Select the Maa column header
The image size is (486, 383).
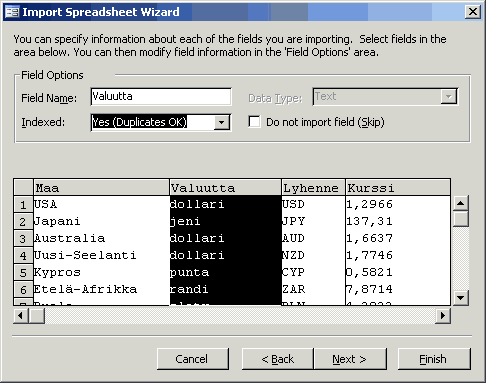(x=102, y=188)
